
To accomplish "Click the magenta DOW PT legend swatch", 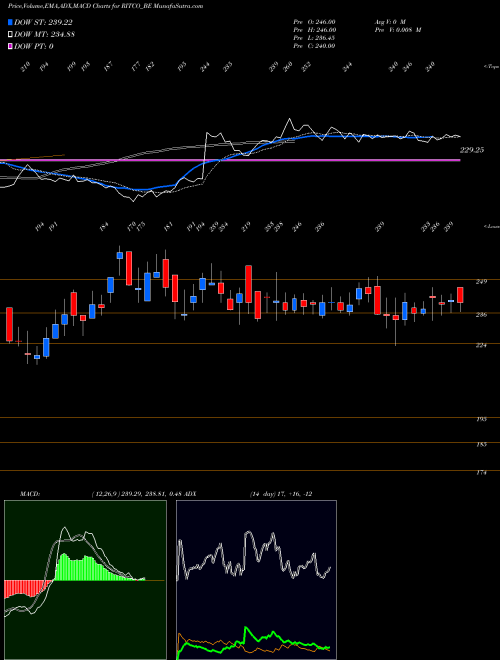I will 10,46.
